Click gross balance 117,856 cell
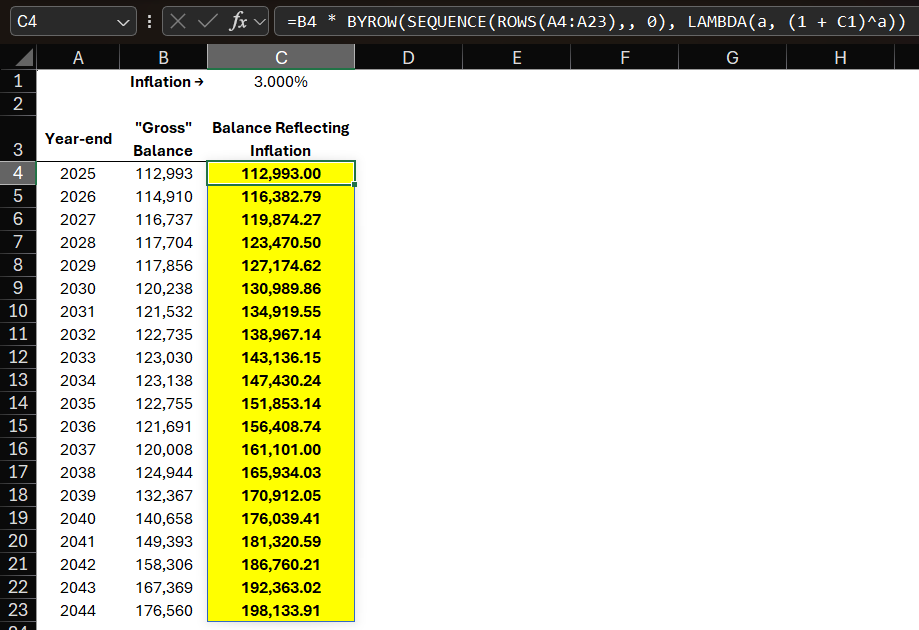Screen dimensions: 919x630 (x=164, y=265)
